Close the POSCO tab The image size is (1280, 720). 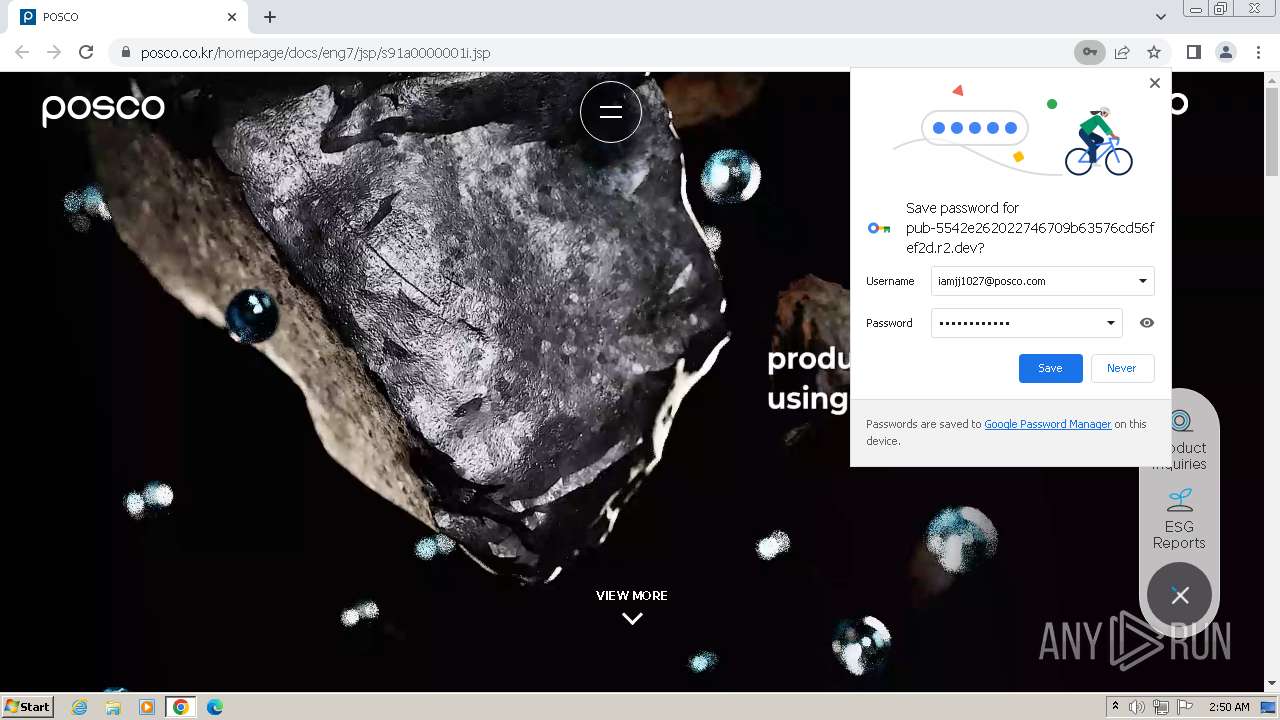point(232,17)
